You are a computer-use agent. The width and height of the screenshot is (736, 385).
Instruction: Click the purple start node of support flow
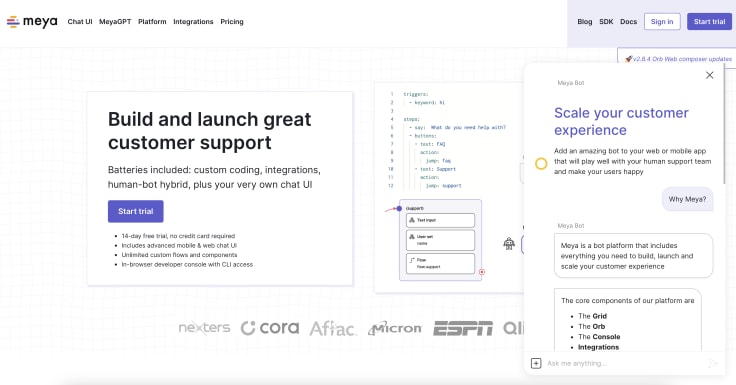(x=399, y=208)
